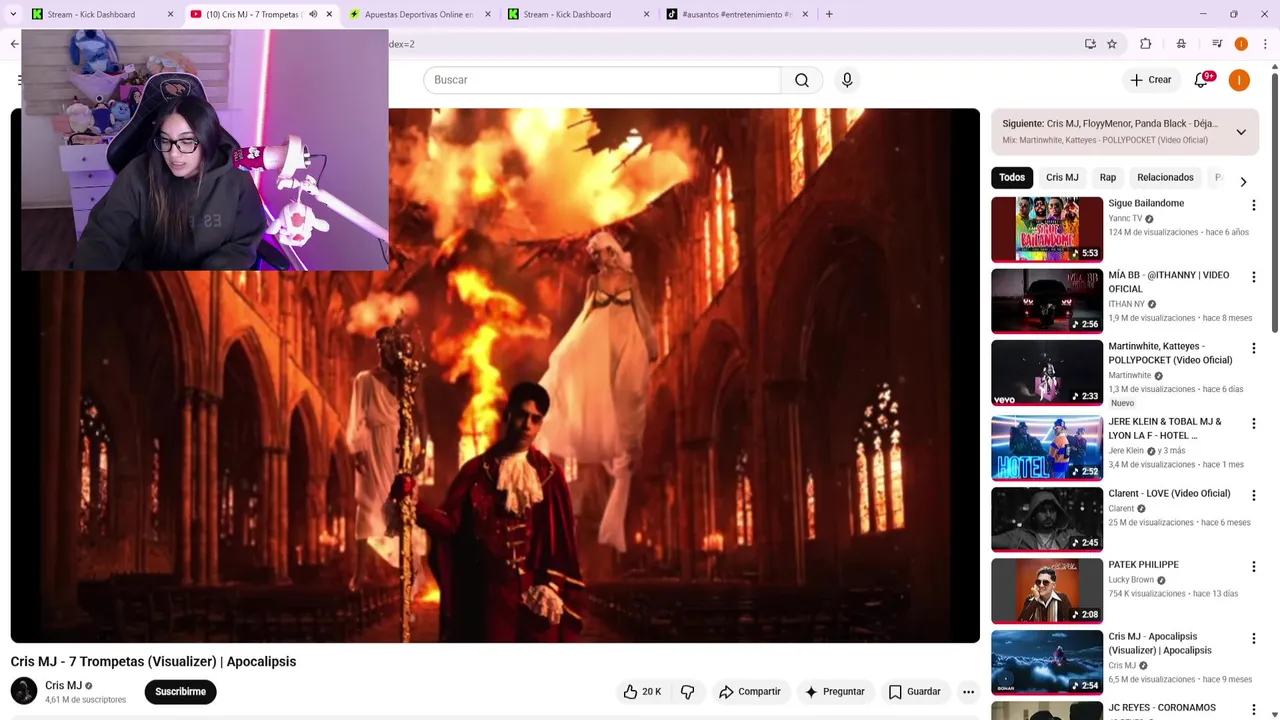This screenshot has height=720, width=1280.
Task: Open options for Clarent LOVE video
Action: click(x=1253, y=495)
